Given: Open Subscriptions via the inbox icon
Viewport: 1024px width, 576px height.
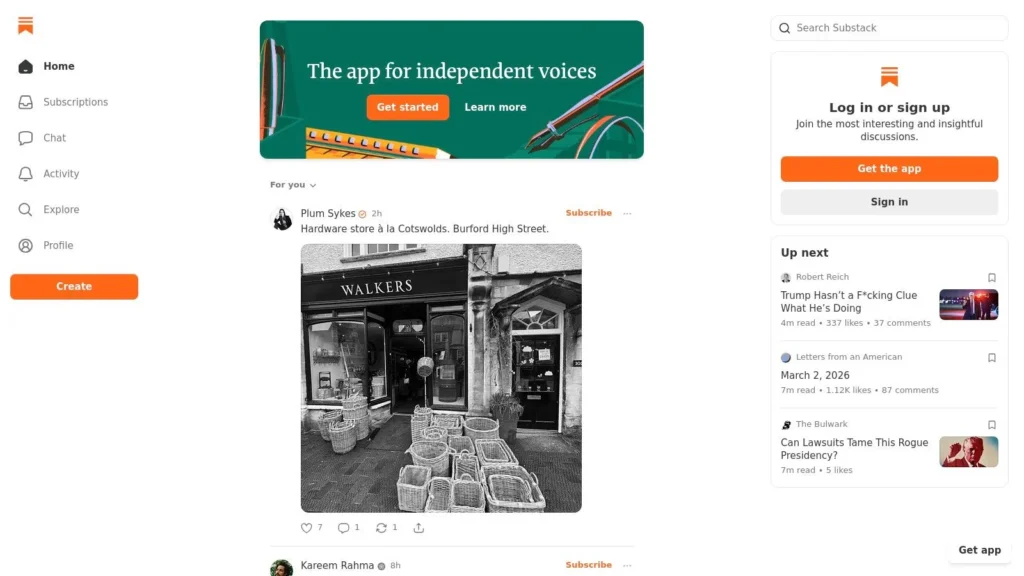Looking at the screenshot, I should 24,101.
